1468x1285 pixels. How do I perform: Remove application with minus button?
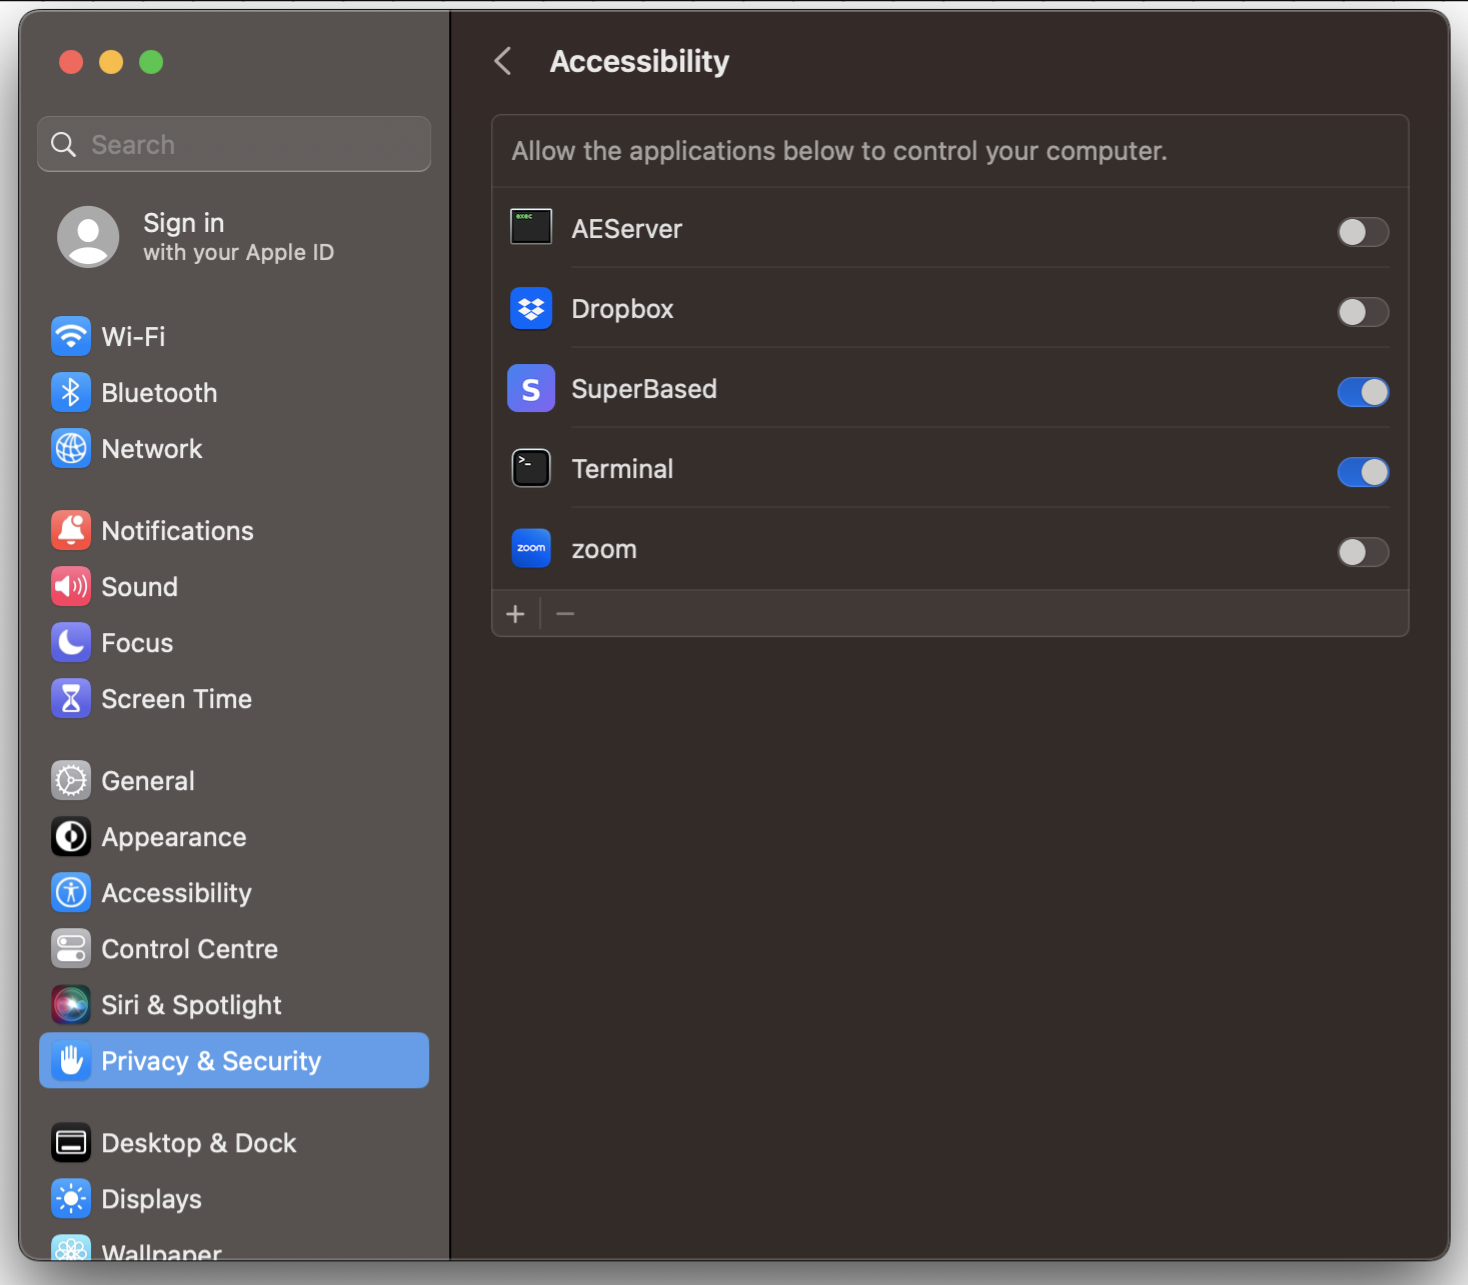pos(565,614)
